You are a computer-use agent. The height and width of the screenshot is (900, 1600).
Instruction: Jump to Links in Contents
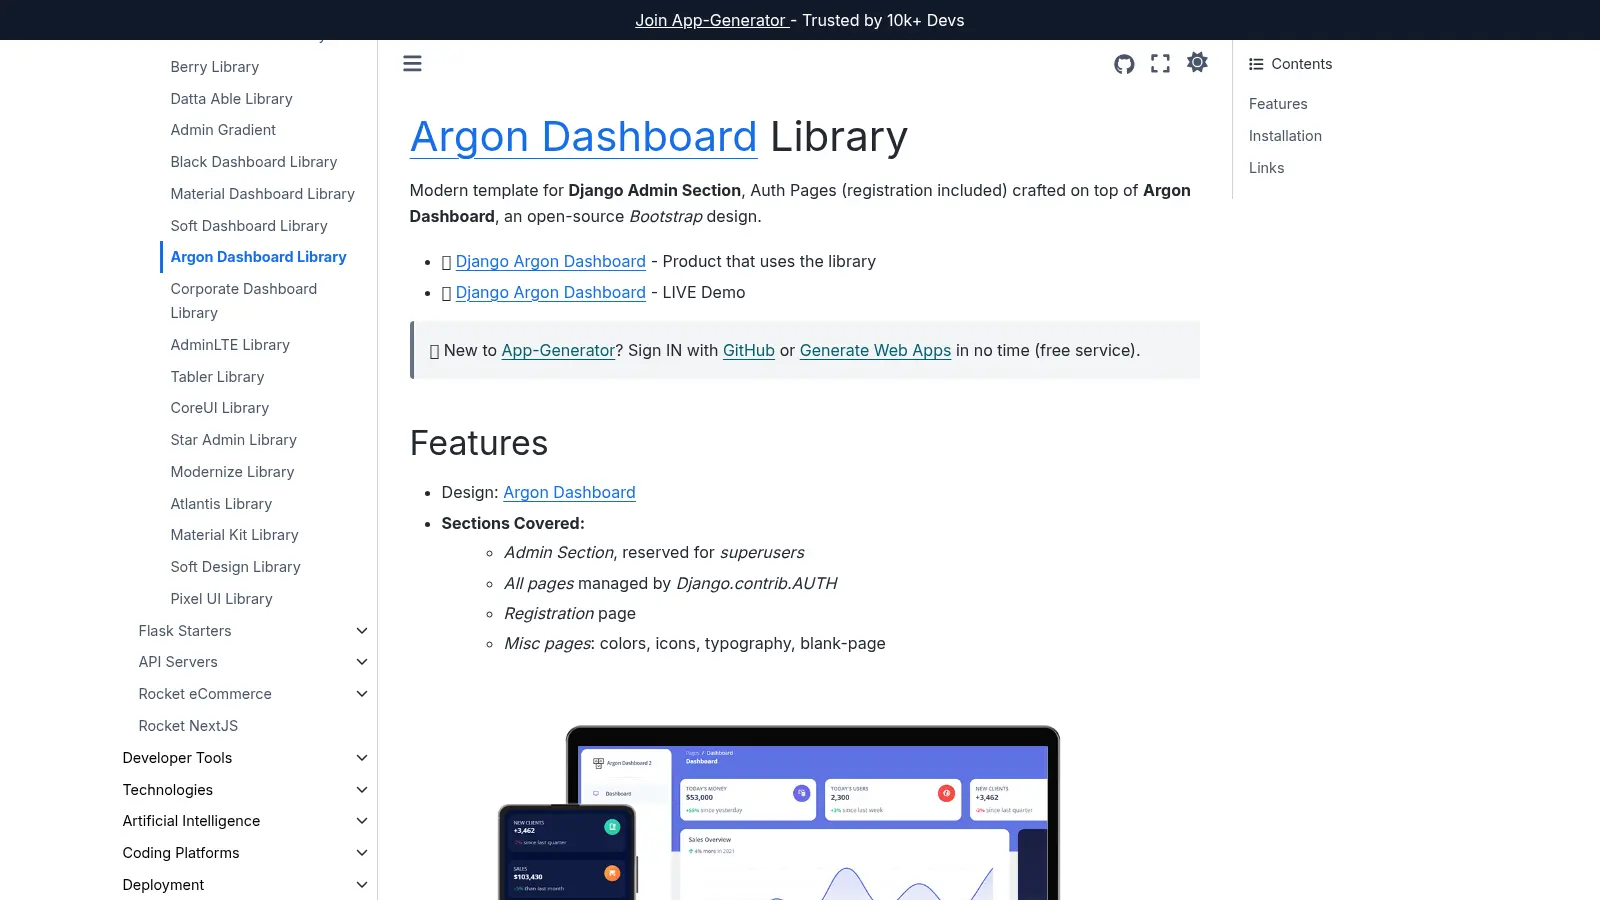(1266, 168)
